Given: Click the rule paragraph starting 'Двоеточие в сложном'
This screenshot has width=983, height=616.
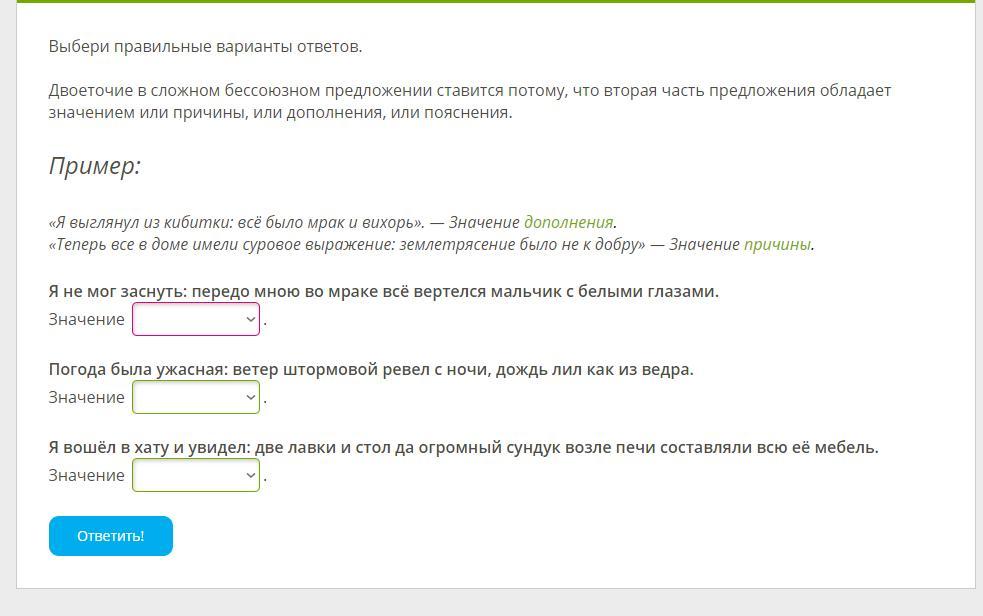Looking at the screenshot, I should coord(470,102).
